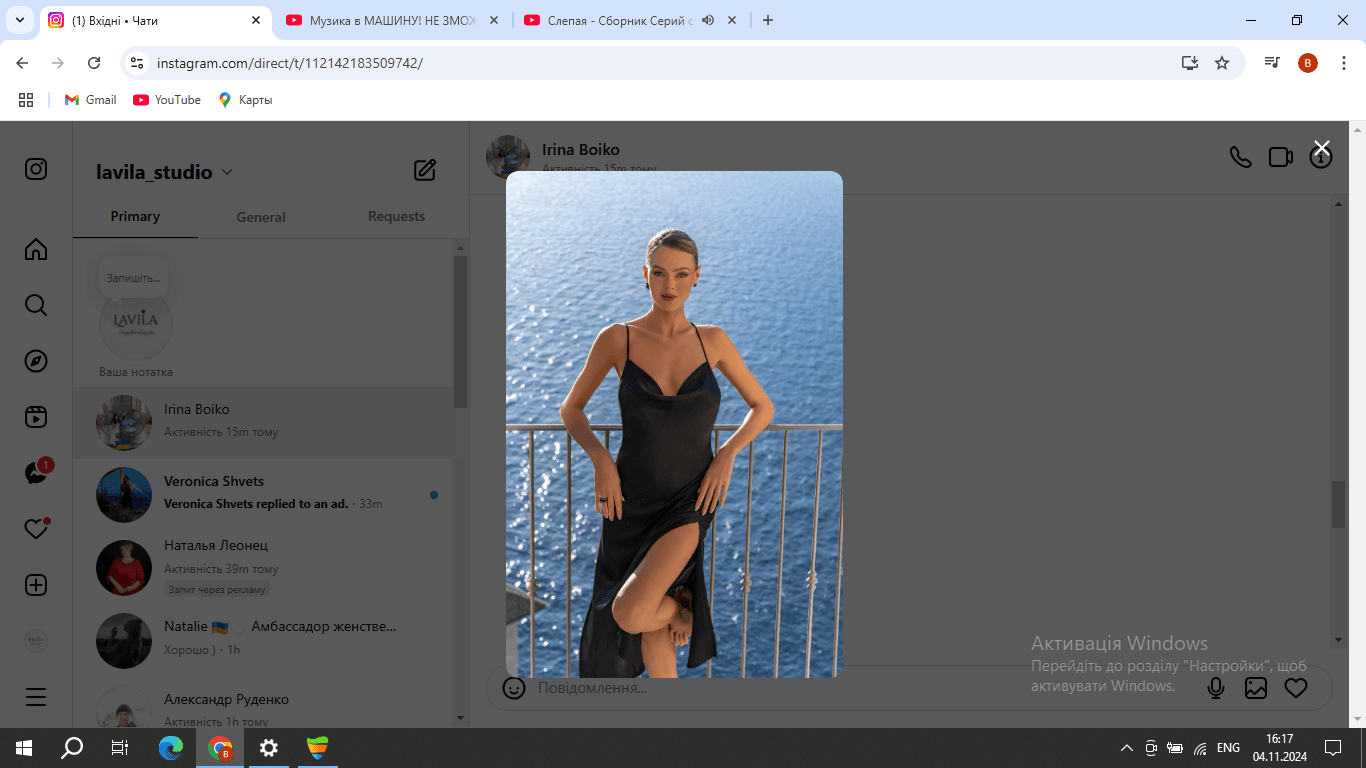
Task: Click the Instagram logo in the sidebar
Action: point(36,169)
